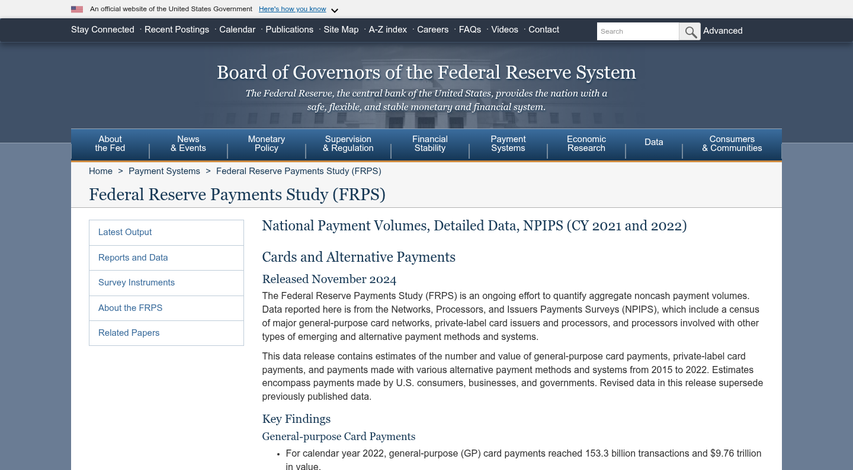
Task: Go to Recent Postings
Action: coord(177,30)
